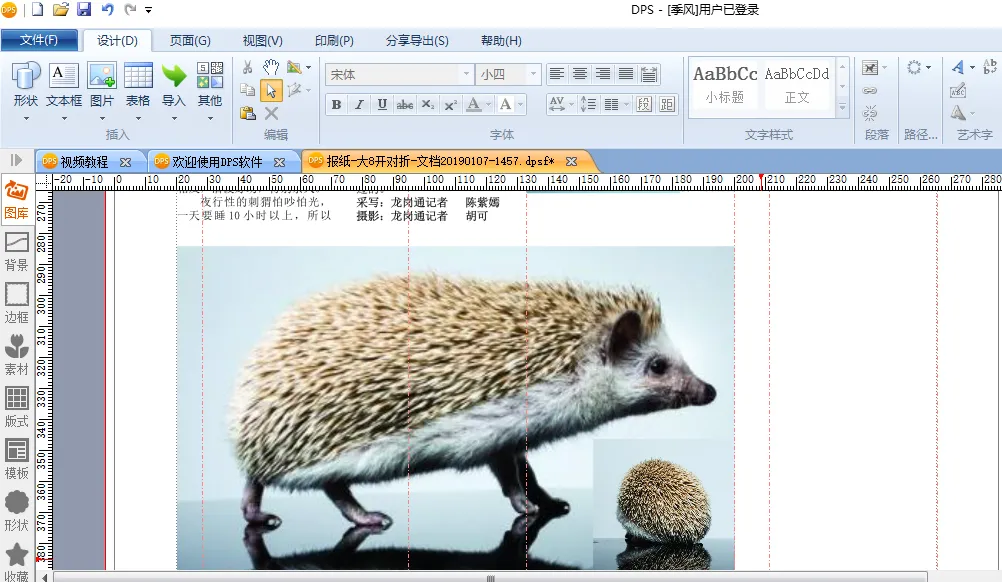Close the 欢迎使用DPS软件 tab

pyautogui.click(x=280, y=161)
